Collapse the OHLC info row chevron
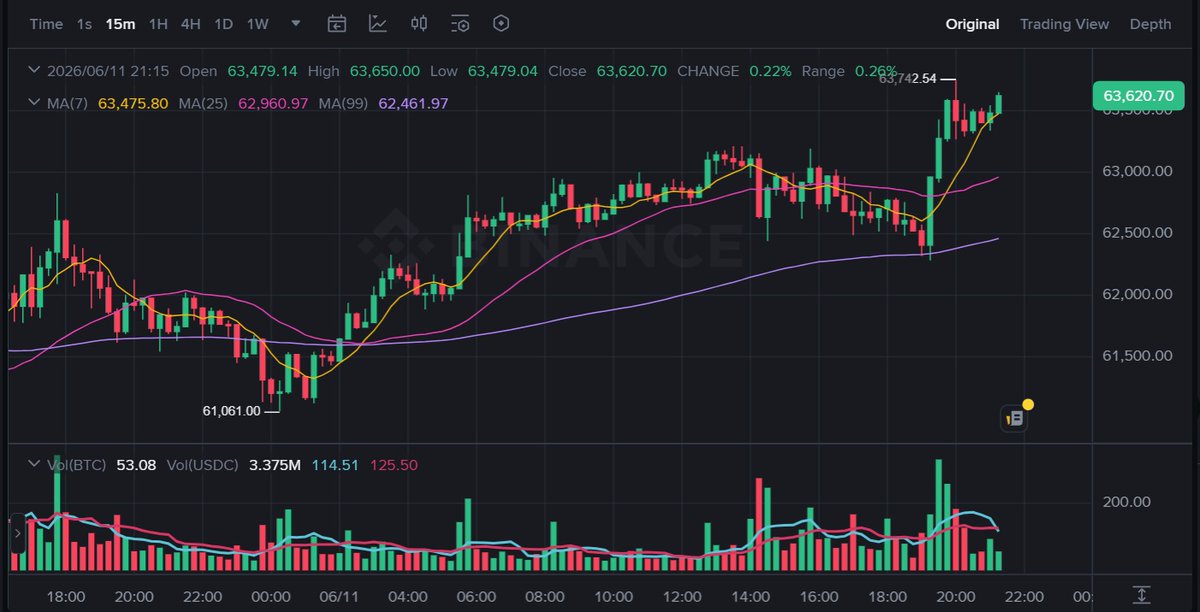 point(34,71)
